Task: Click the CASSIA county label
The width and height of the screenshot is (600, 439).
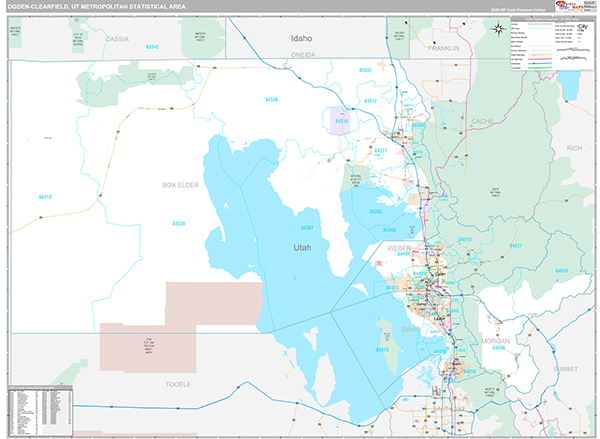Action: point(118,39)
